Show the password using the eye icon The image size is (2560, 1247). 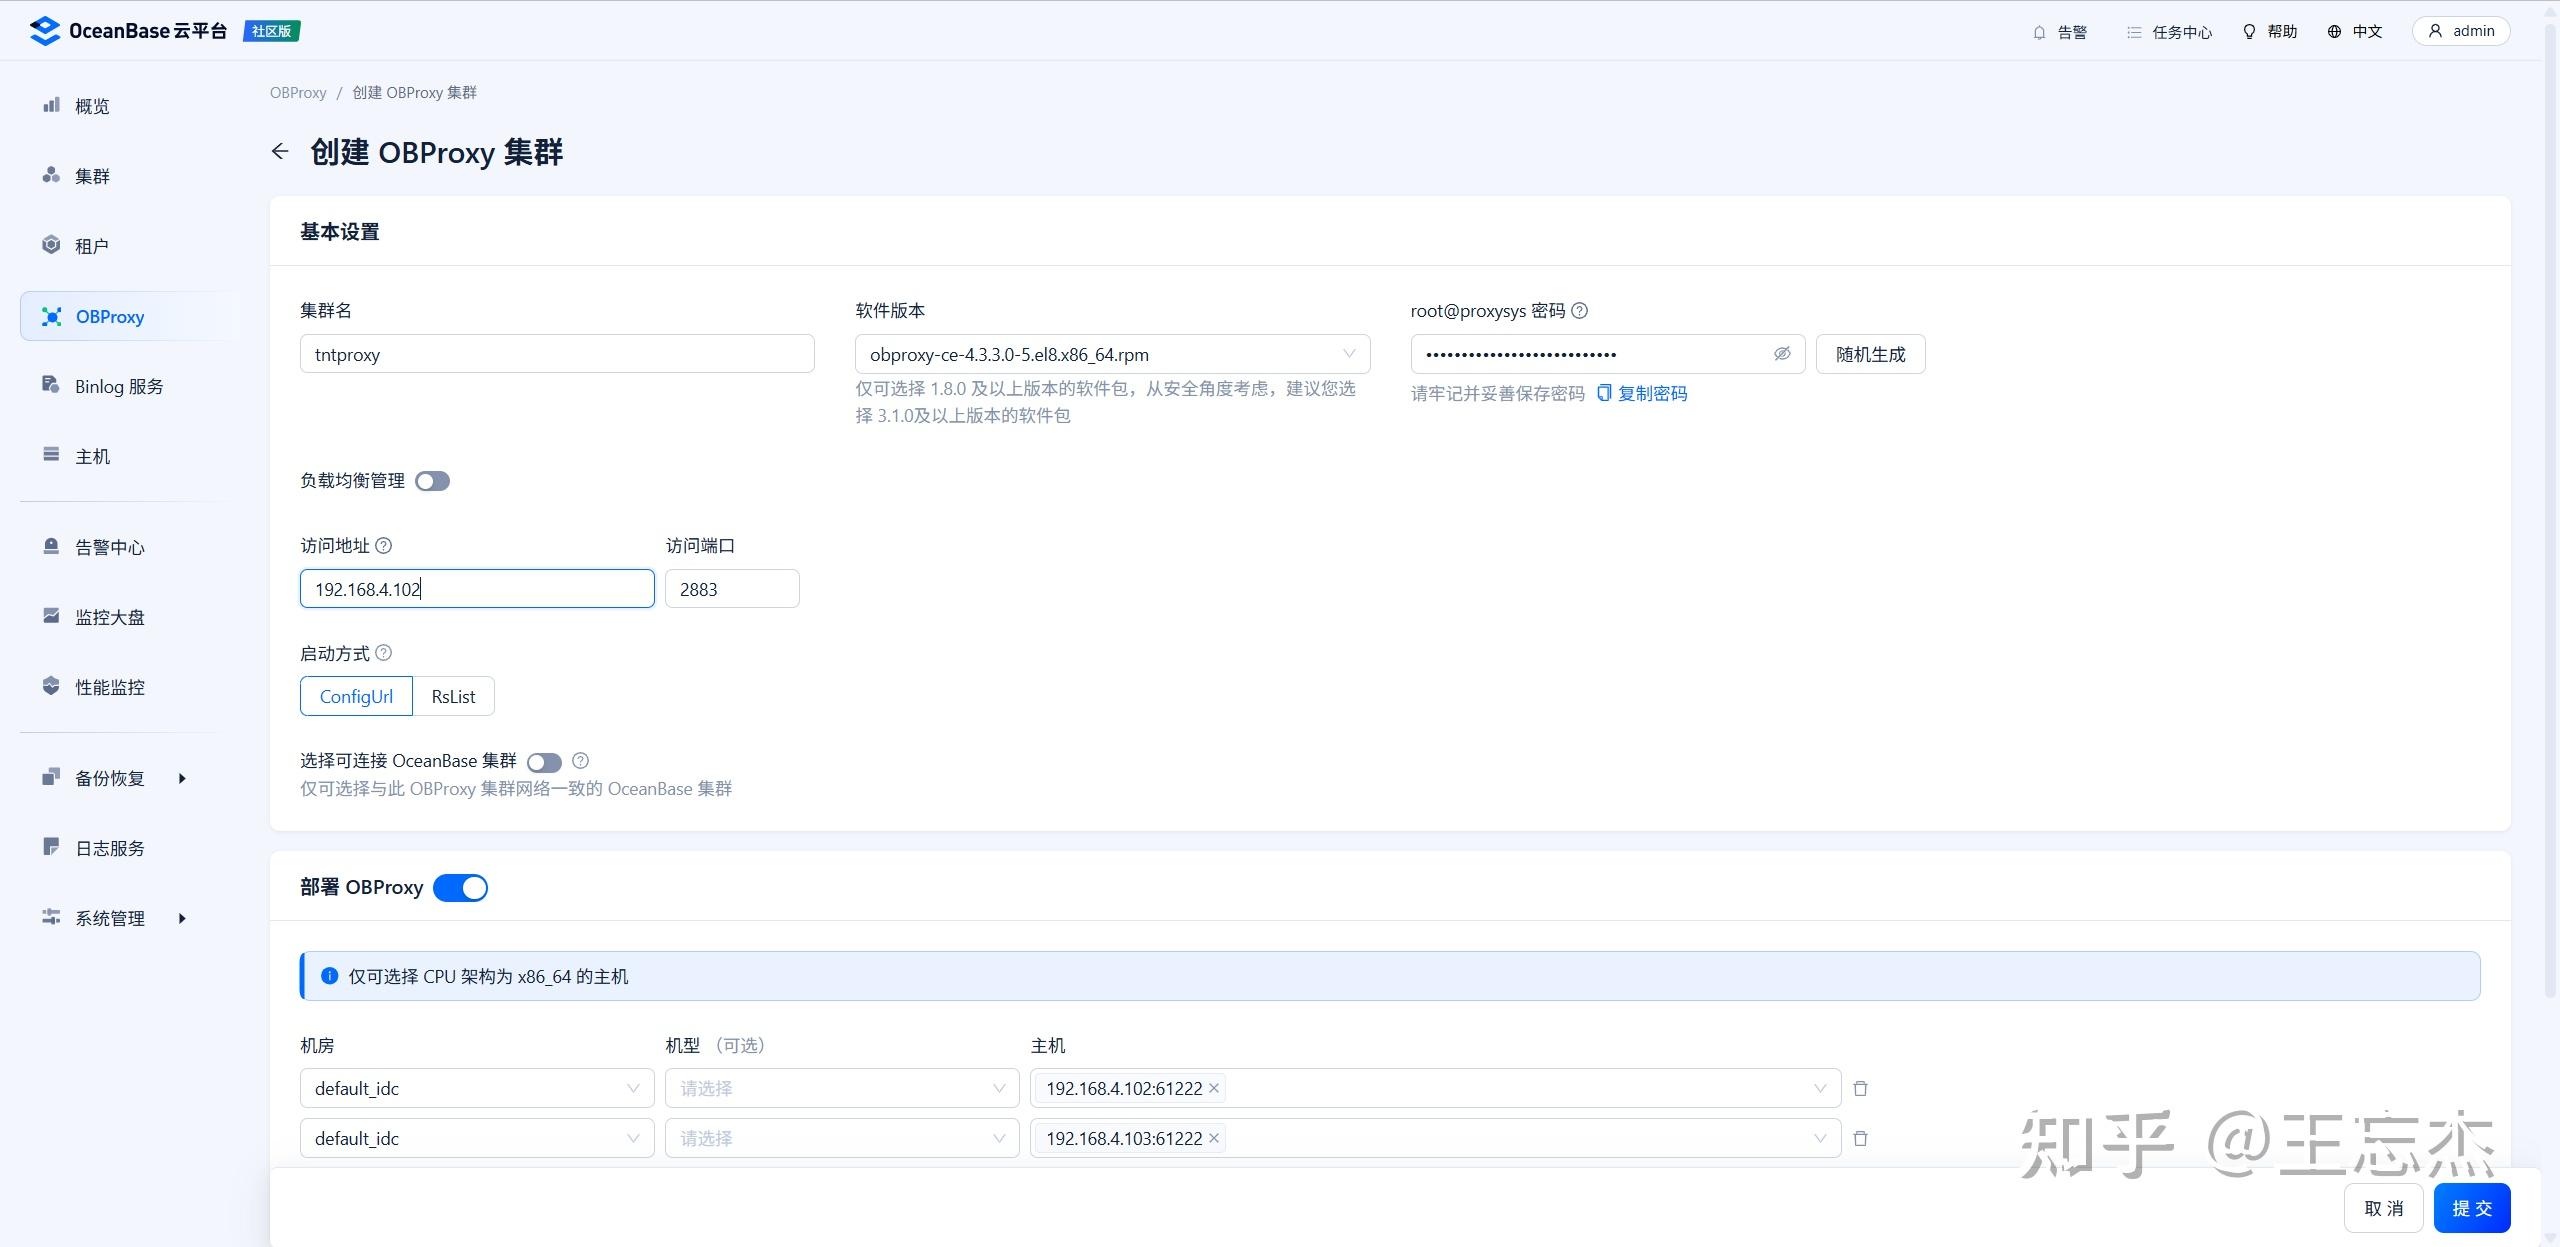point(1783,353)
